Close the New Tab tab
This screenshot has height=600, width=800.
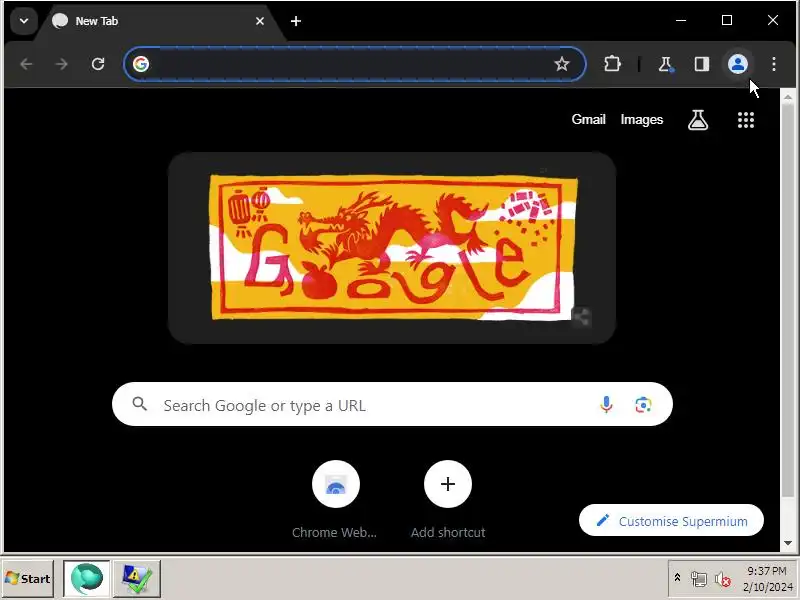point(260,21)
